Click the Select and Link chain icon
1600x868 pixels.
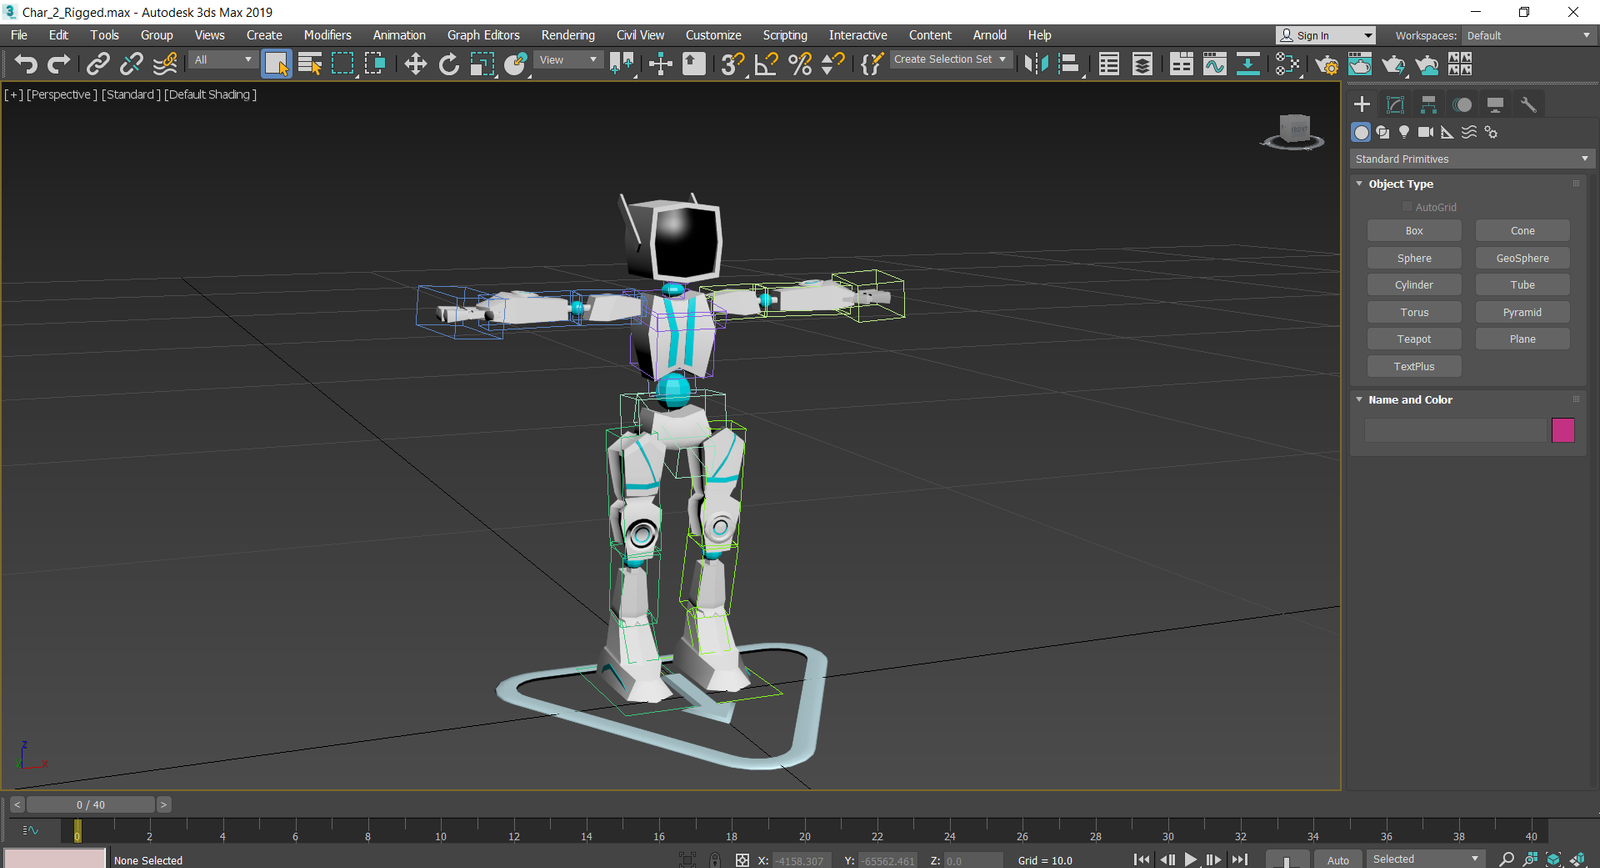(x=97, y=64)
